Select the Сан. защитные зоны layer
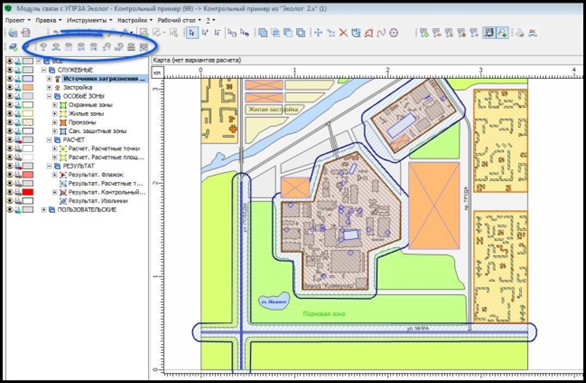 click(98, 131)
